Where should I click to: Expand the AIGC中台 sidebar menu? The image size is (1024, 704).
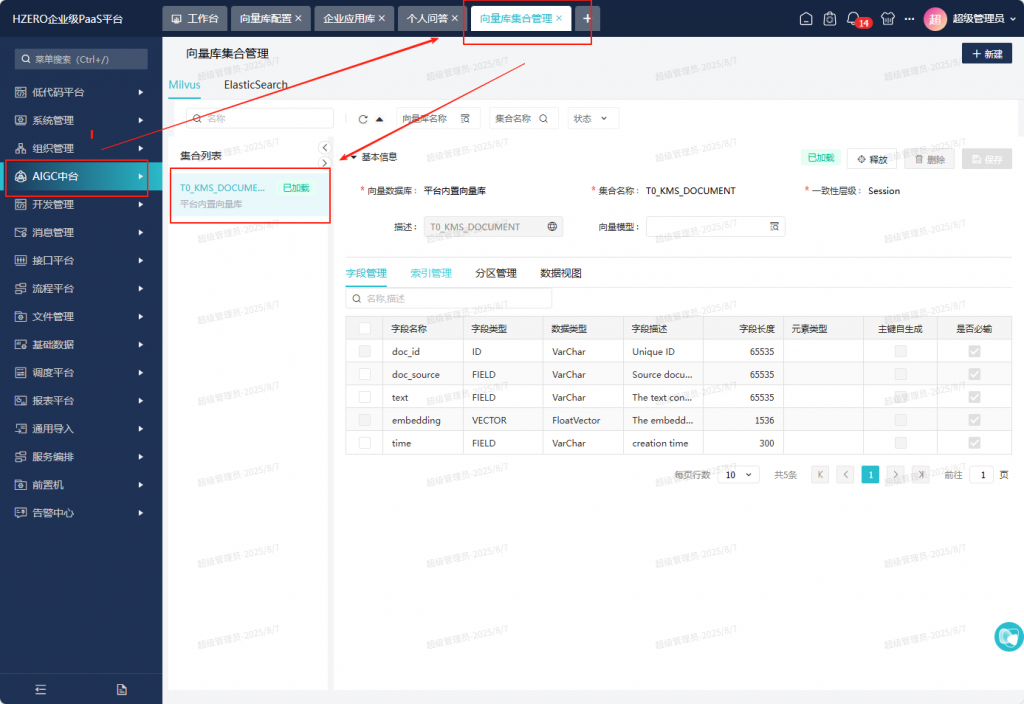tap(76, 177)
